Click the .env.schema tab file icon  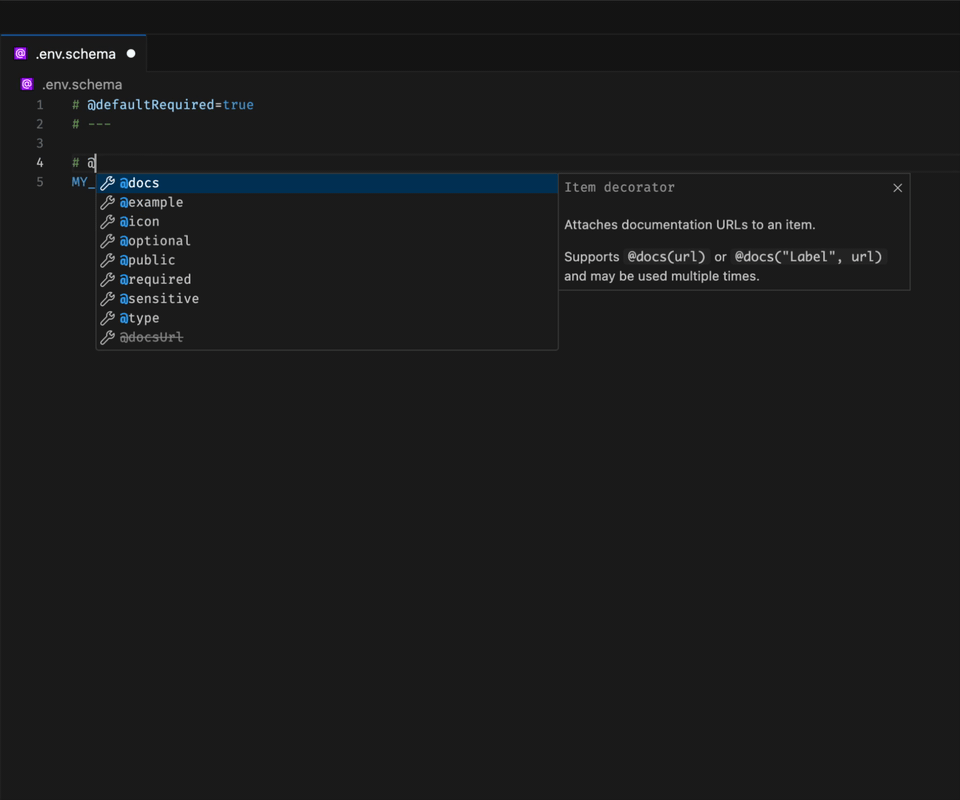click(x=20, y=54)
